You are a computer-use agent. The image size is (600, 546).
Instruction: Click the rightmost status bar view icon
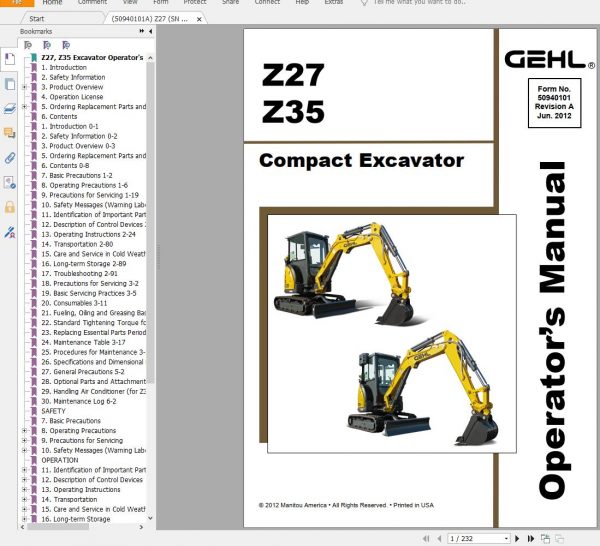559,538
